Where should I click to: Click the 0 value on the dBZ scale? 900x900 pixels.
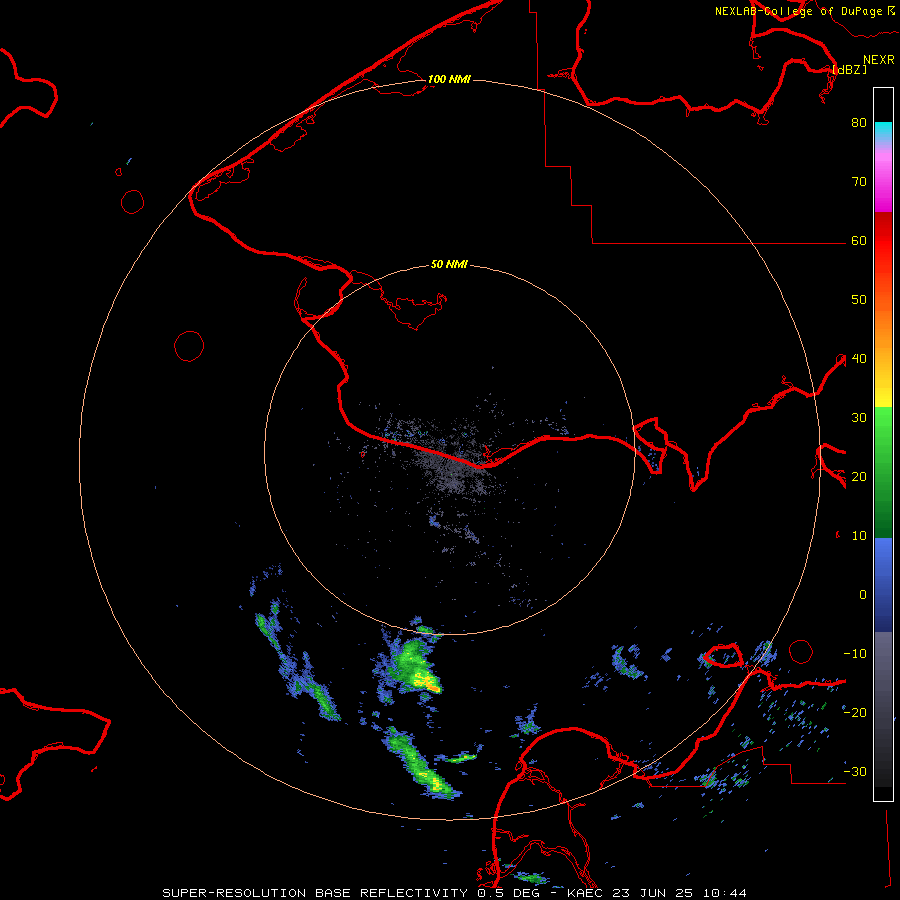(863, 595)
